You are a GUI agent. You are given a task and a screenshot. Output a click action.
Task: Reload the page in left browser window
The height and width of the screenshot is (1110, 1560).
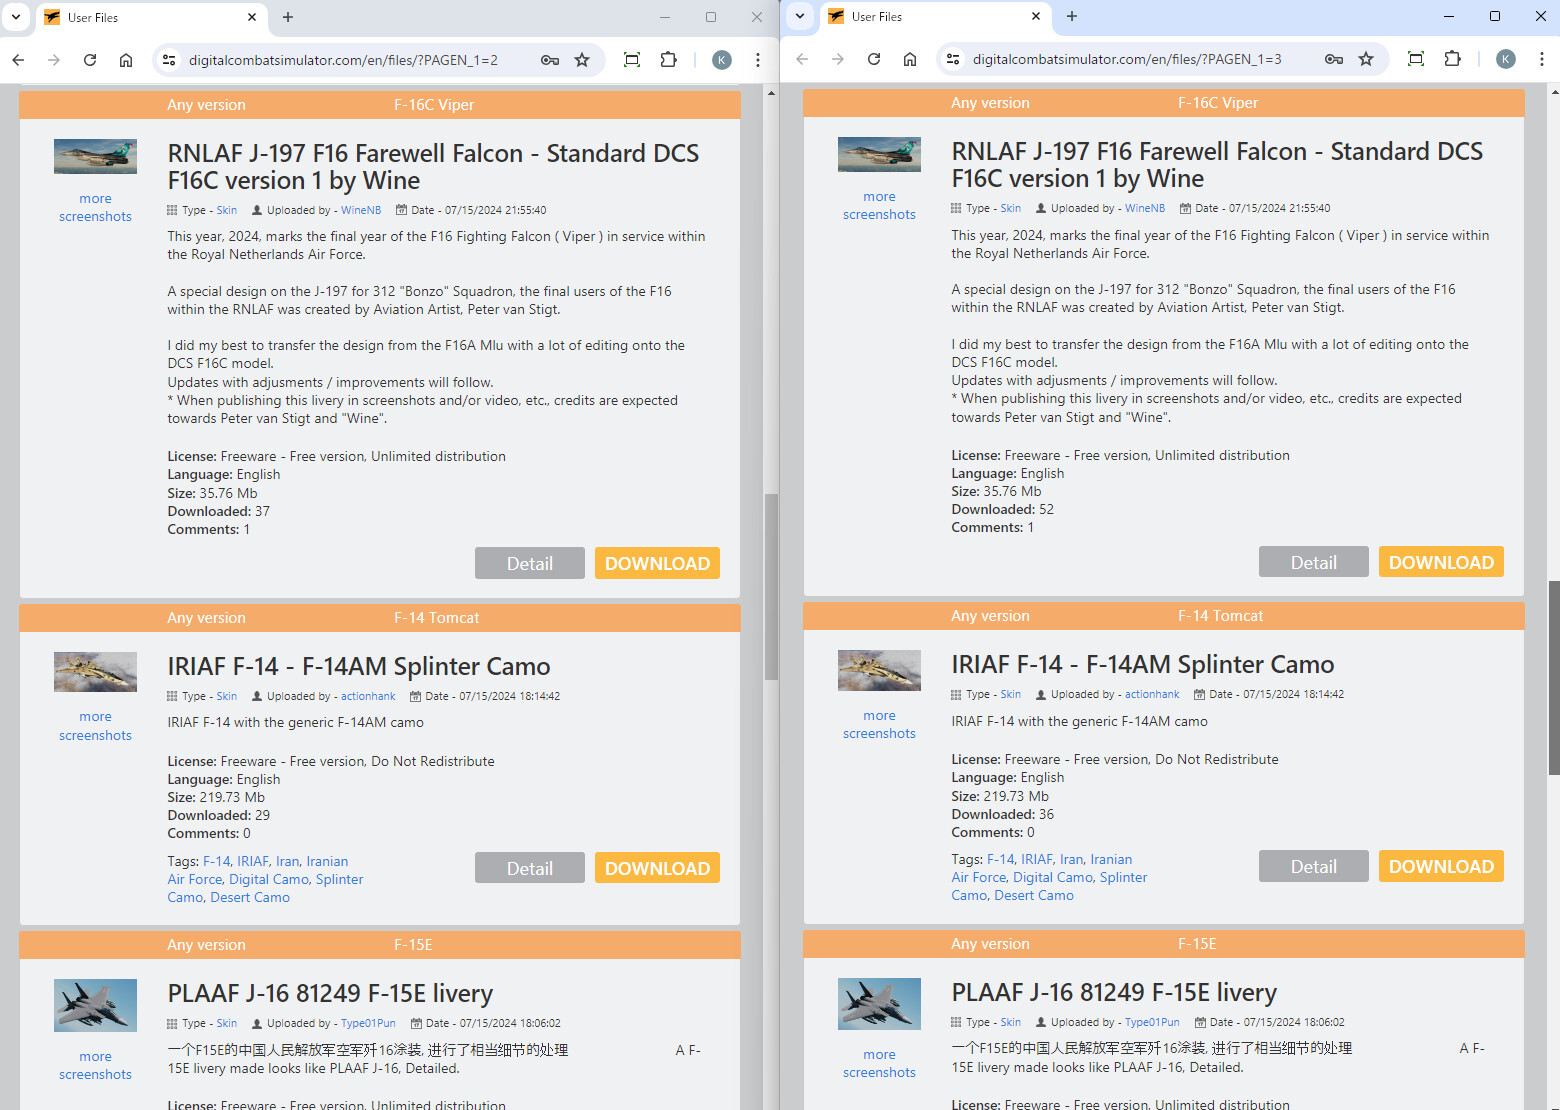pos(90,60)
